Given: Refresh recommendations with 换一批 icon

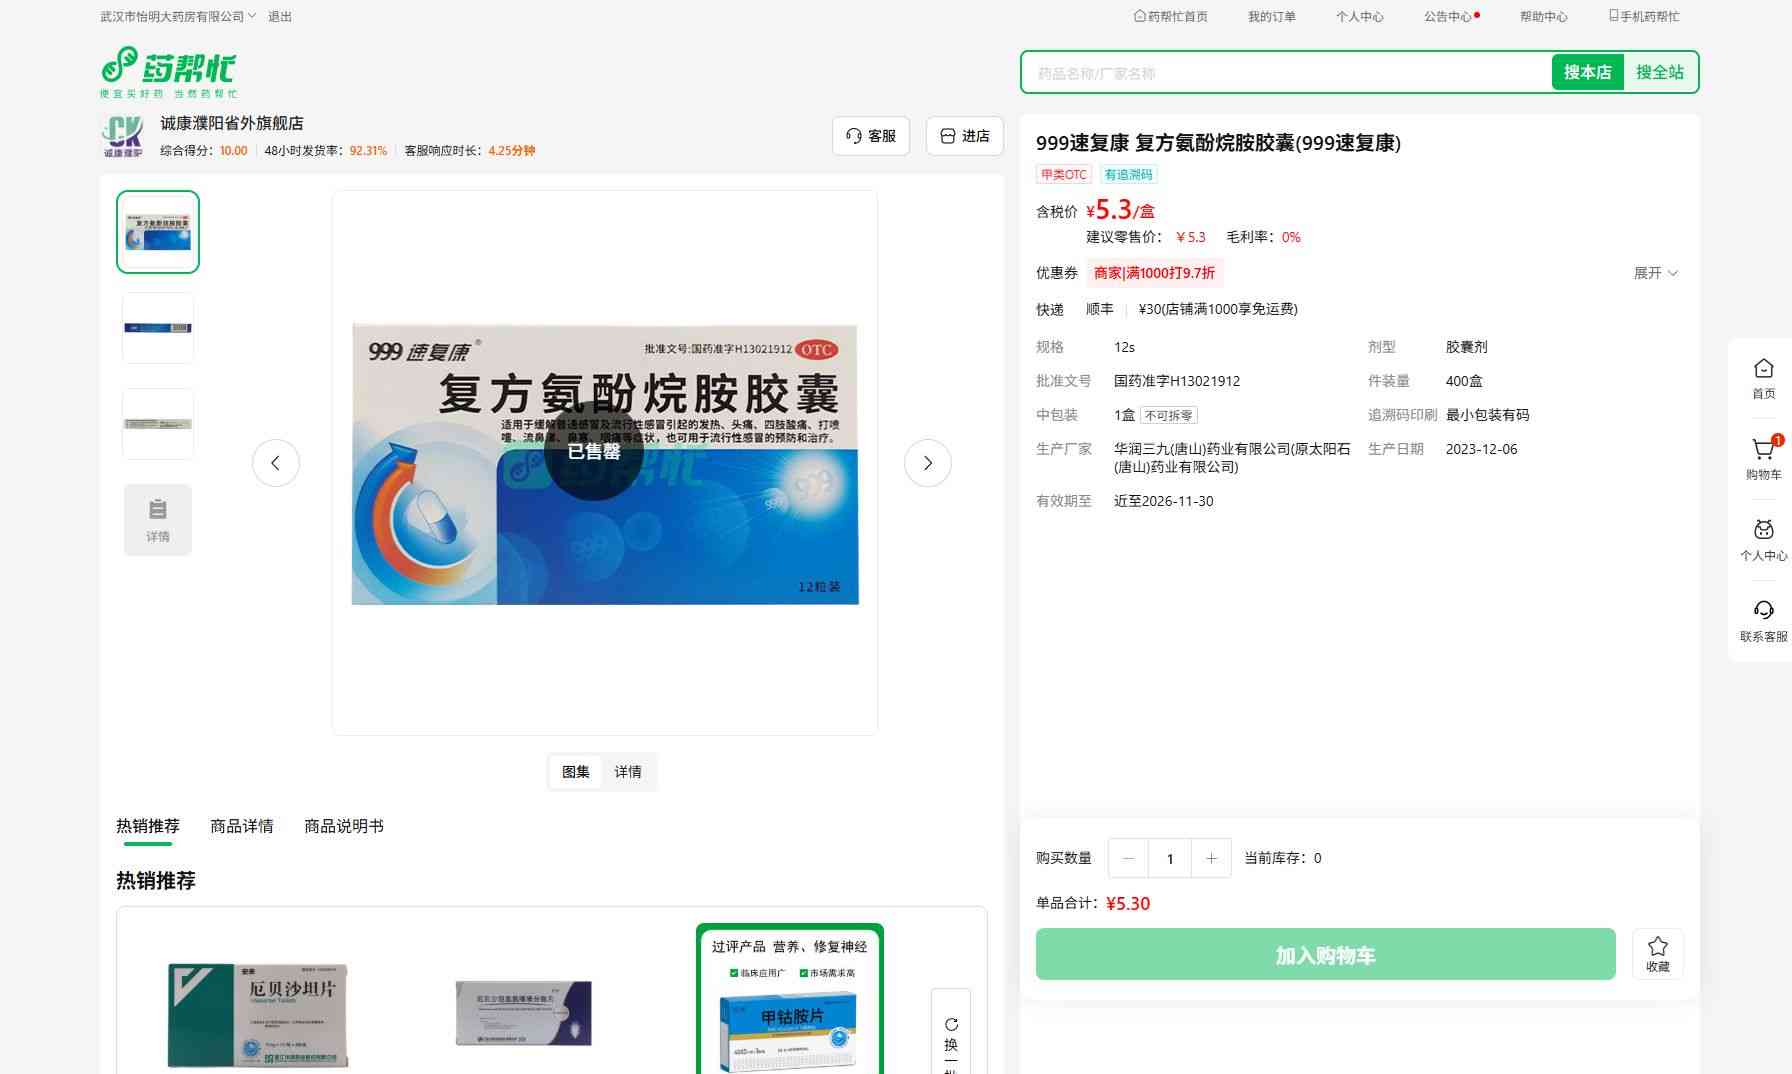Looking at the screenshot, I should click(951, 1032).
